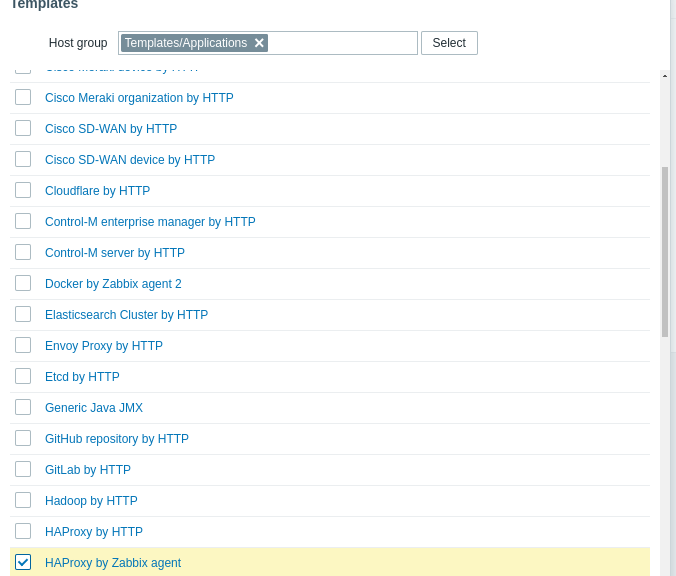Click the scrollbar up arrow
676x576 pixels.
coord(665,76)
